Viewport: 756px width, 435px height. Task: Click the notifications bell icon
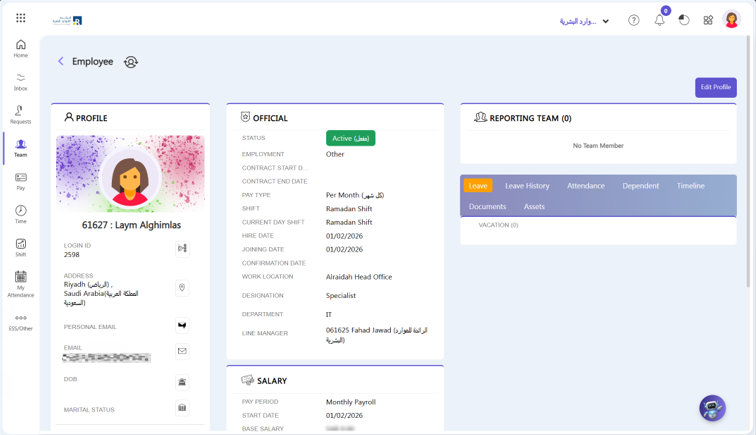click(659, 20)
